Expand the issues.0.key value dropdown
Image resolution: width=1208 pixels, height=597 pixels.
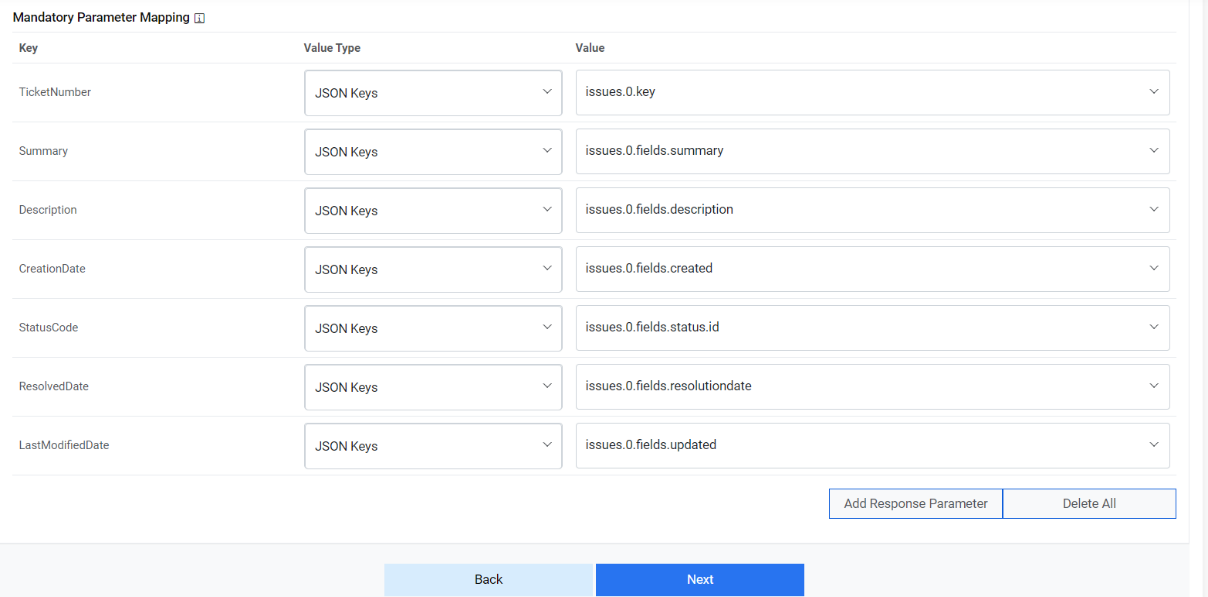click(1153, 92)
